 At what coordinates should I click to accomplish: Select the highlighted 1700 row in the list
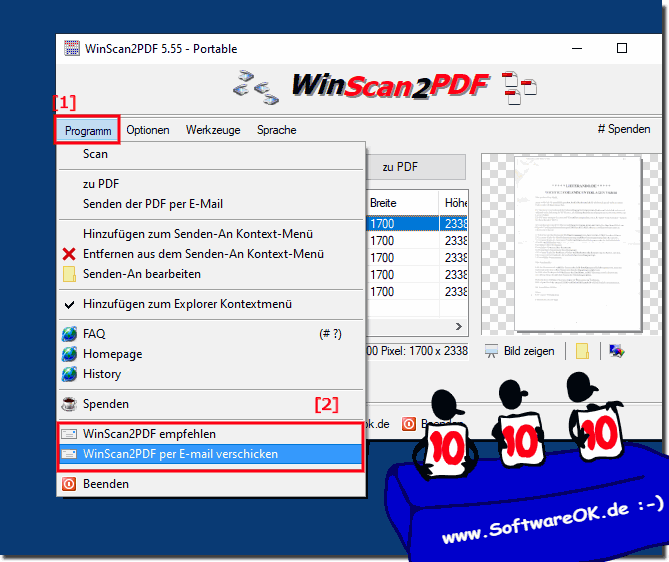(x=417, y=224)
